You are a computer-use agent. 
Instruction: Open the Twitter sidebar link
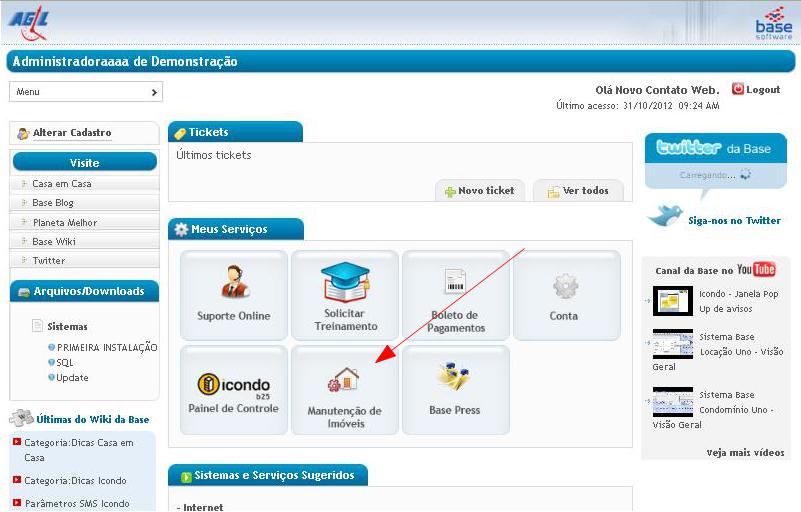click(x=49, y=261)
